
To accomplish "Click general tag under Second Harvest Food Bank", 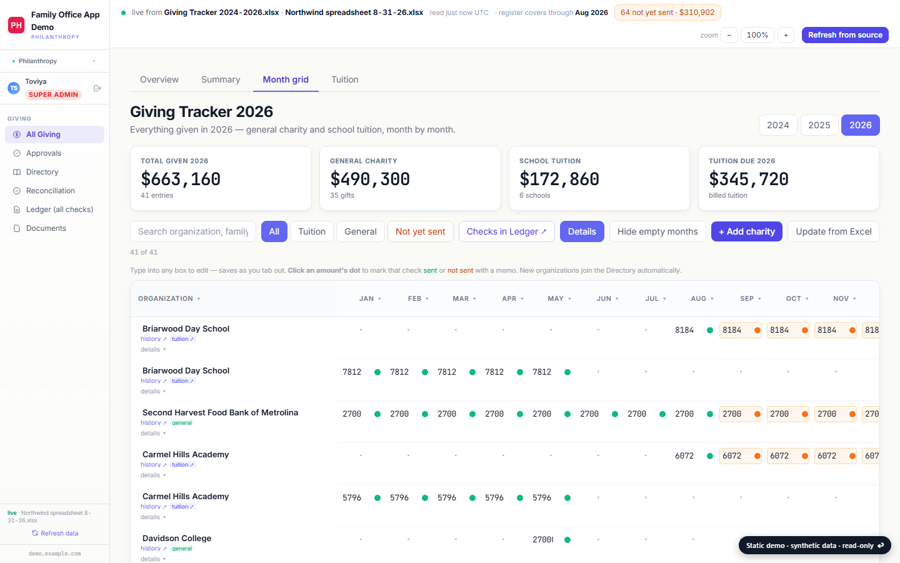I will point(181,423).
